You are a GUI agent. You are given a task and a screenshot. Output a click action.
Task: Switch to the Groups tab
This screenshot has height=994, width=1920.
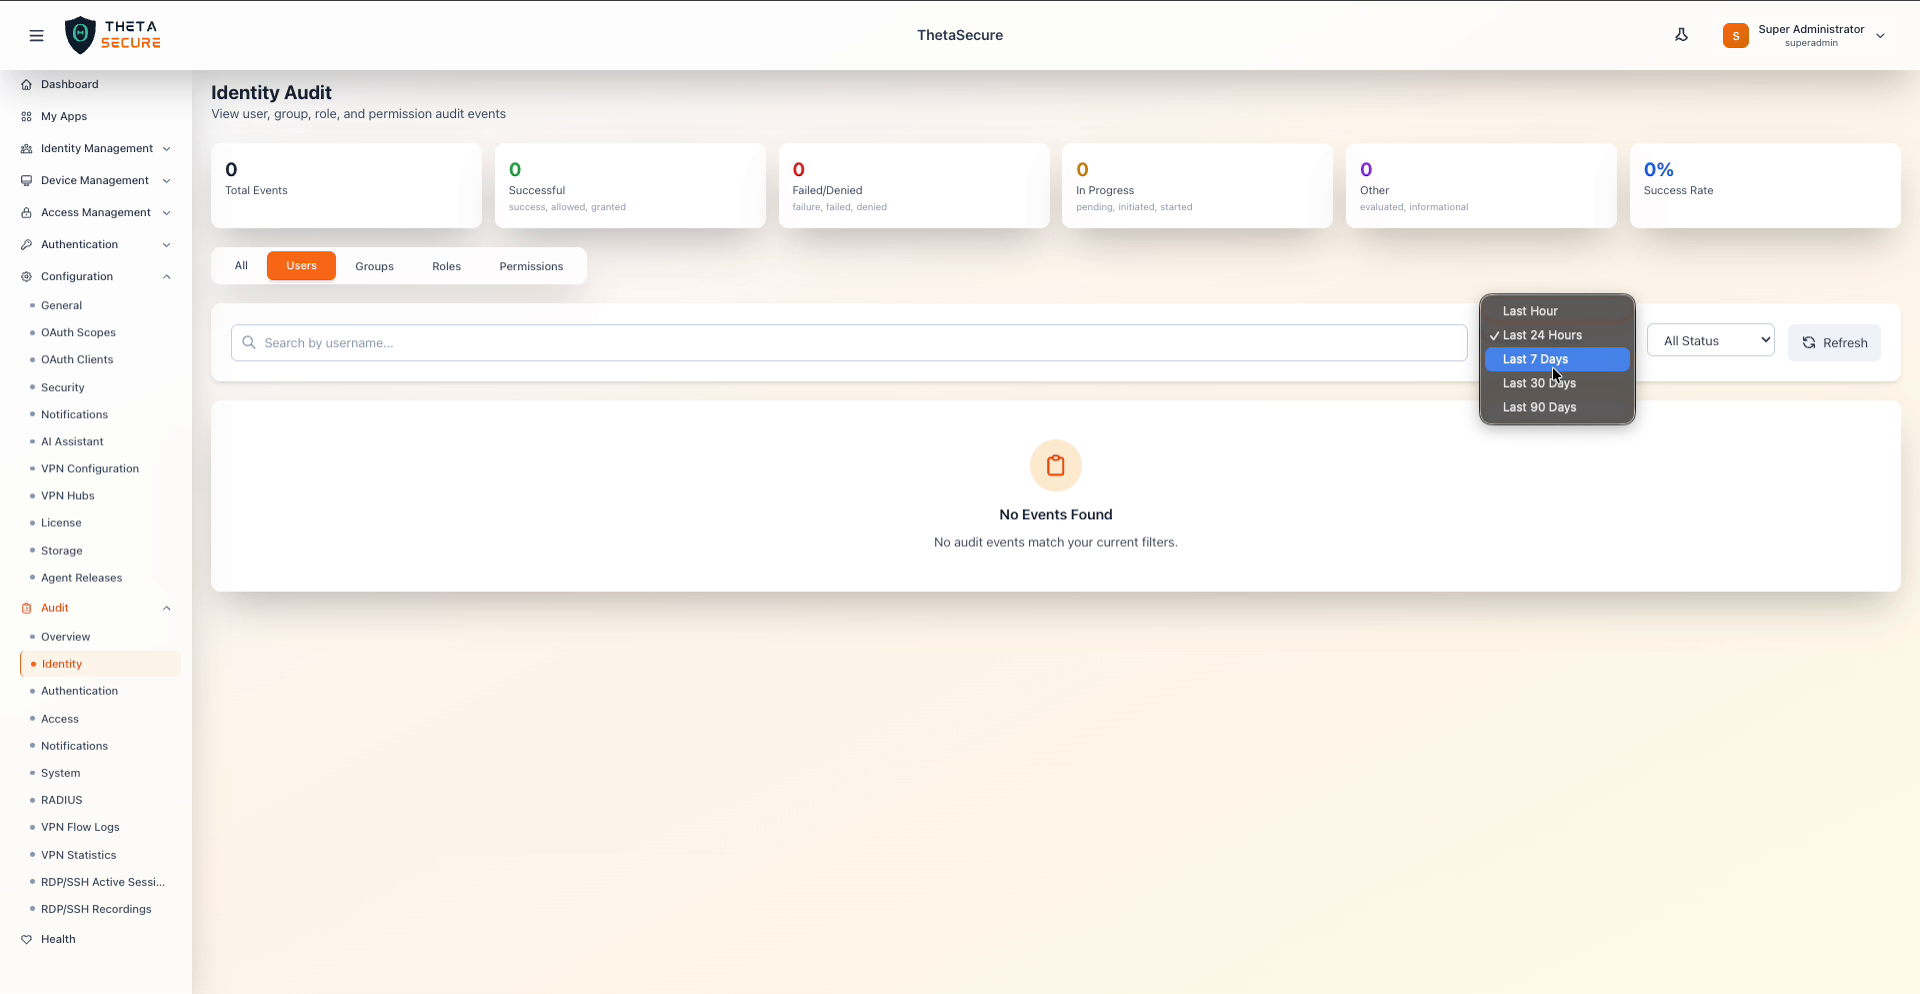(374, 266)
